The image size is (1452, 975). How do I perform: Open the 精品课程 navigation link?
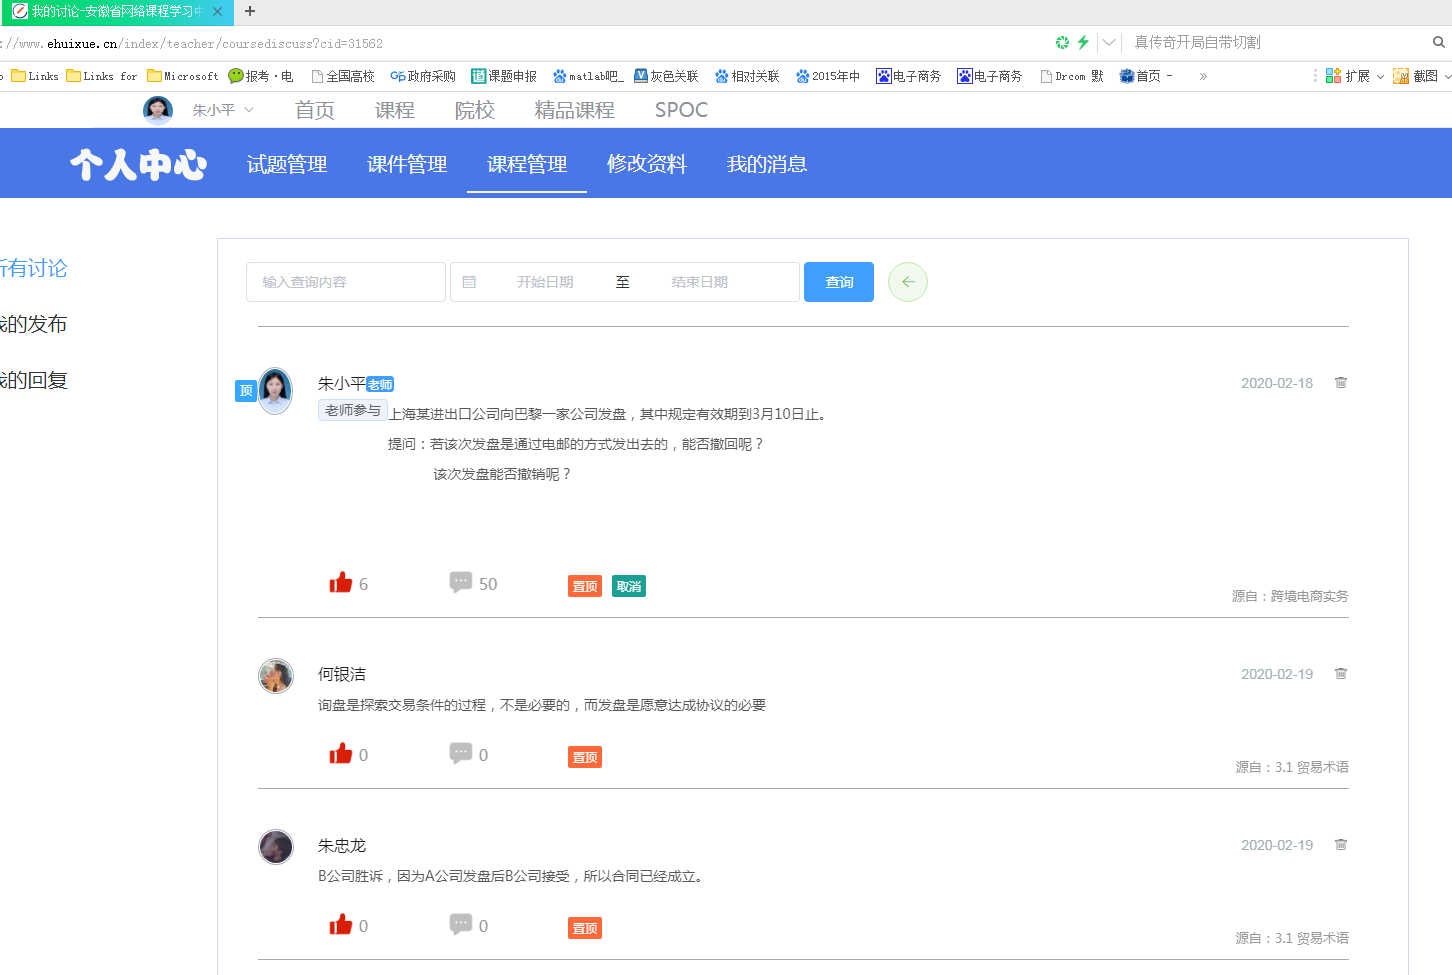574,110
